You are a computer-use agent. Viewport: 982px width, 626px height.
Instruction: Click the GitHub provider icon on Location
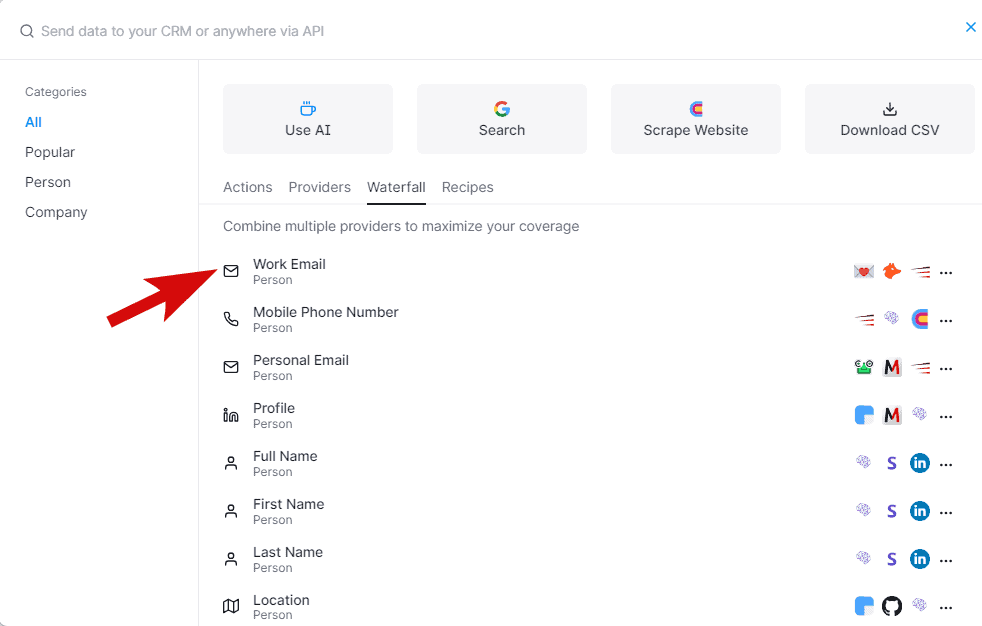tap(892, 606)
